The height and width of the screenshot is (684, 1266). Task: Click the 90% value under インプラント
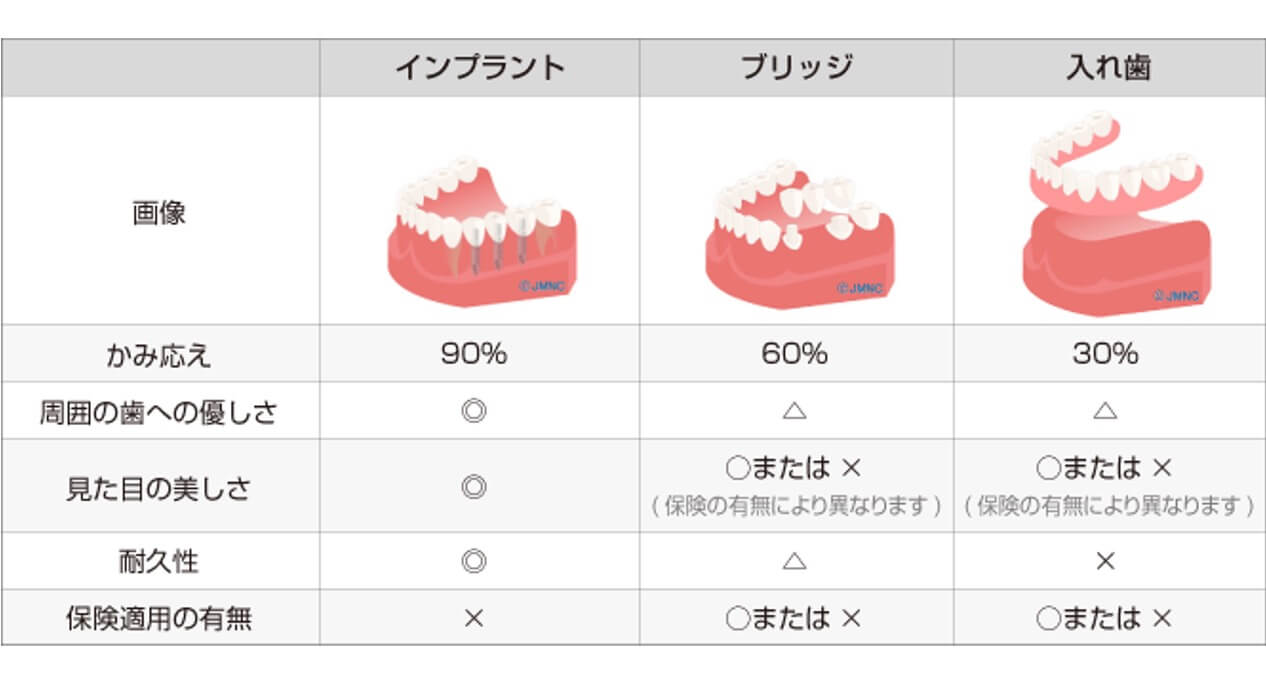pyautogui.click(x=474, y=353)
